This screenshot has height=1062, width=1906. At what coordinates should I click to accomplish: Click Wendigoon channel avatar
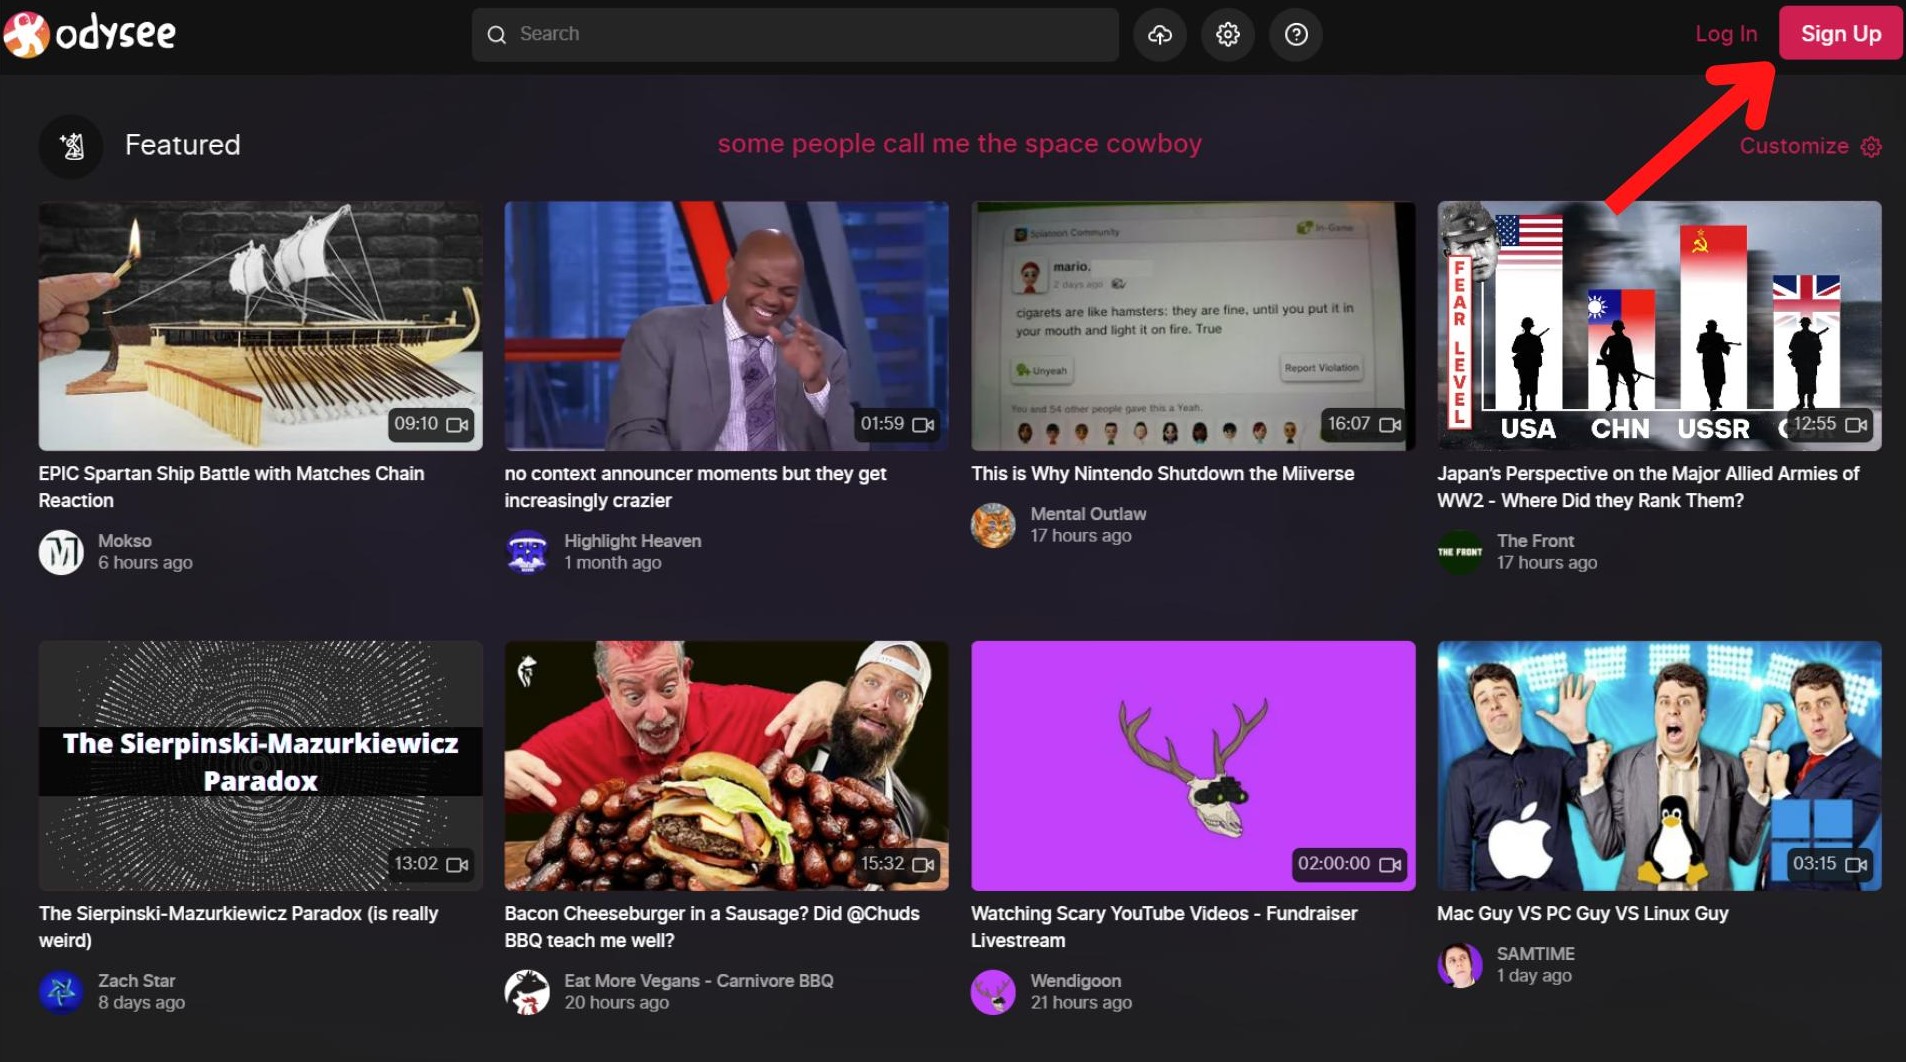[x=993, y=992]
